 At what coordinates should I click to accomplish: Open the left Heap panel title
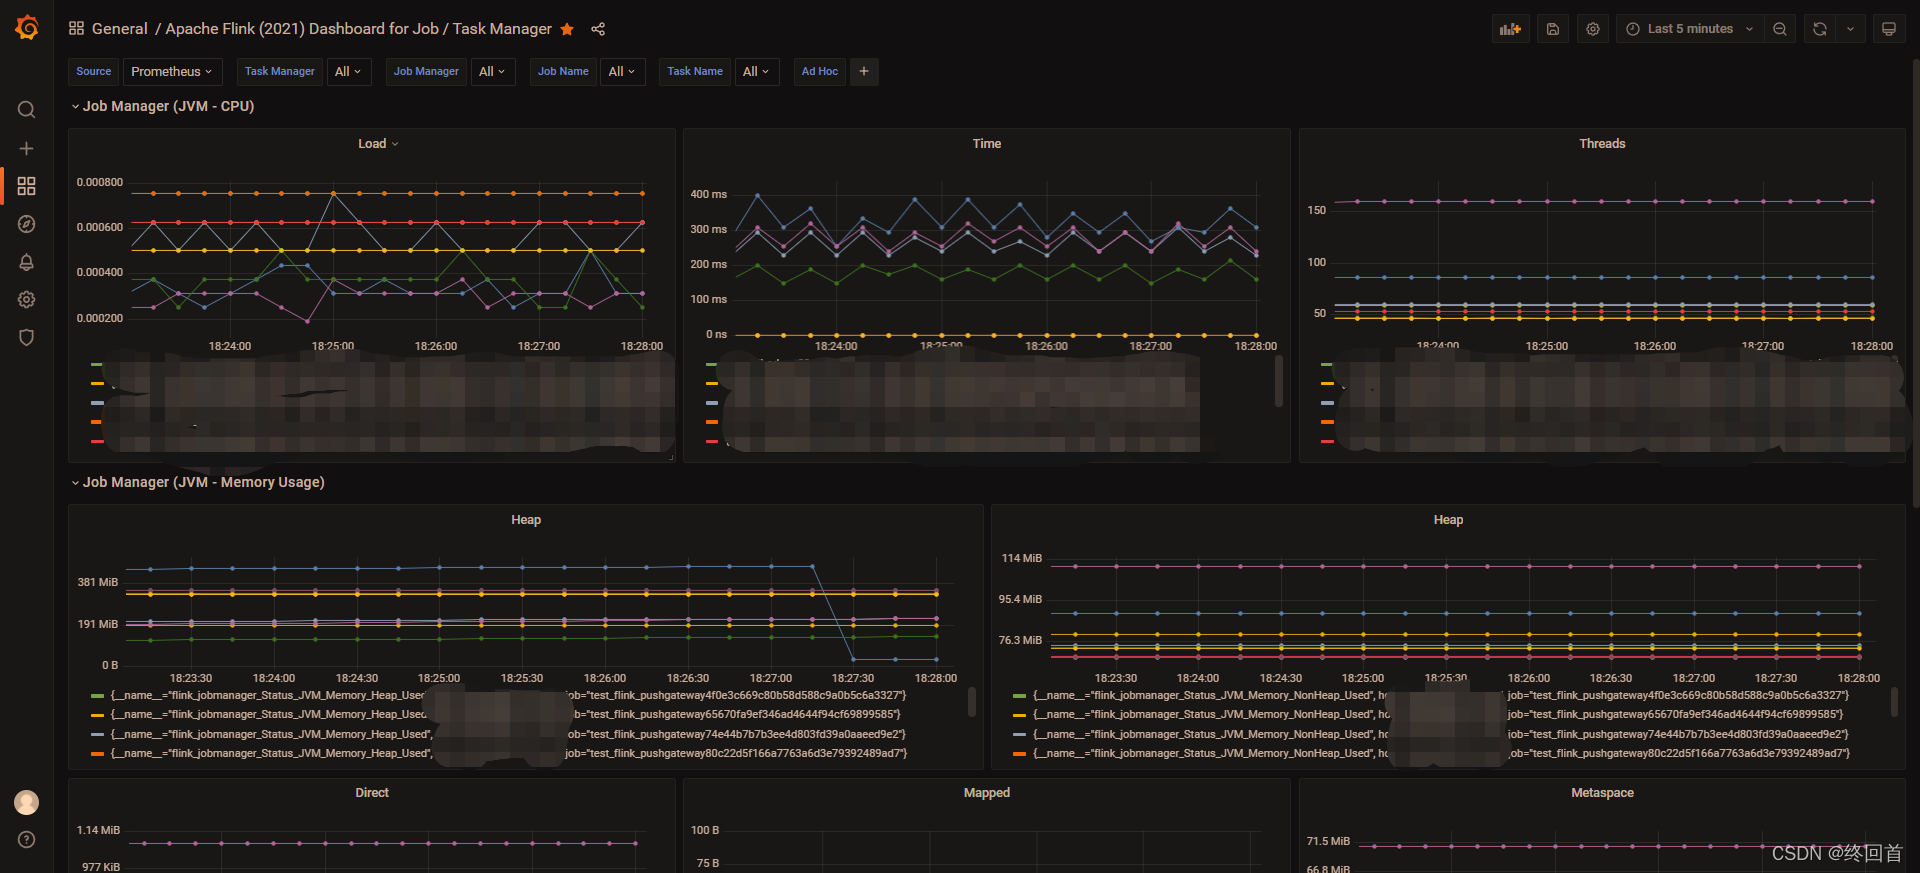pos(526,520)
